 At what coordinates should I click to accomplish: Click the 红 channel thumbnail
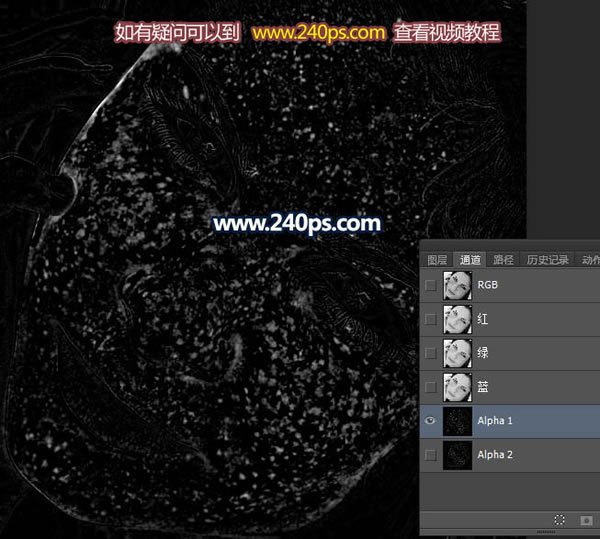[x=457, y=319]
